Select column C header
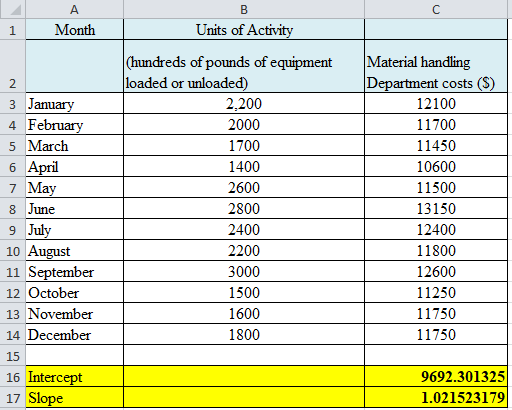The height and width of the screenshot is (410, 512). pos(436,9)
